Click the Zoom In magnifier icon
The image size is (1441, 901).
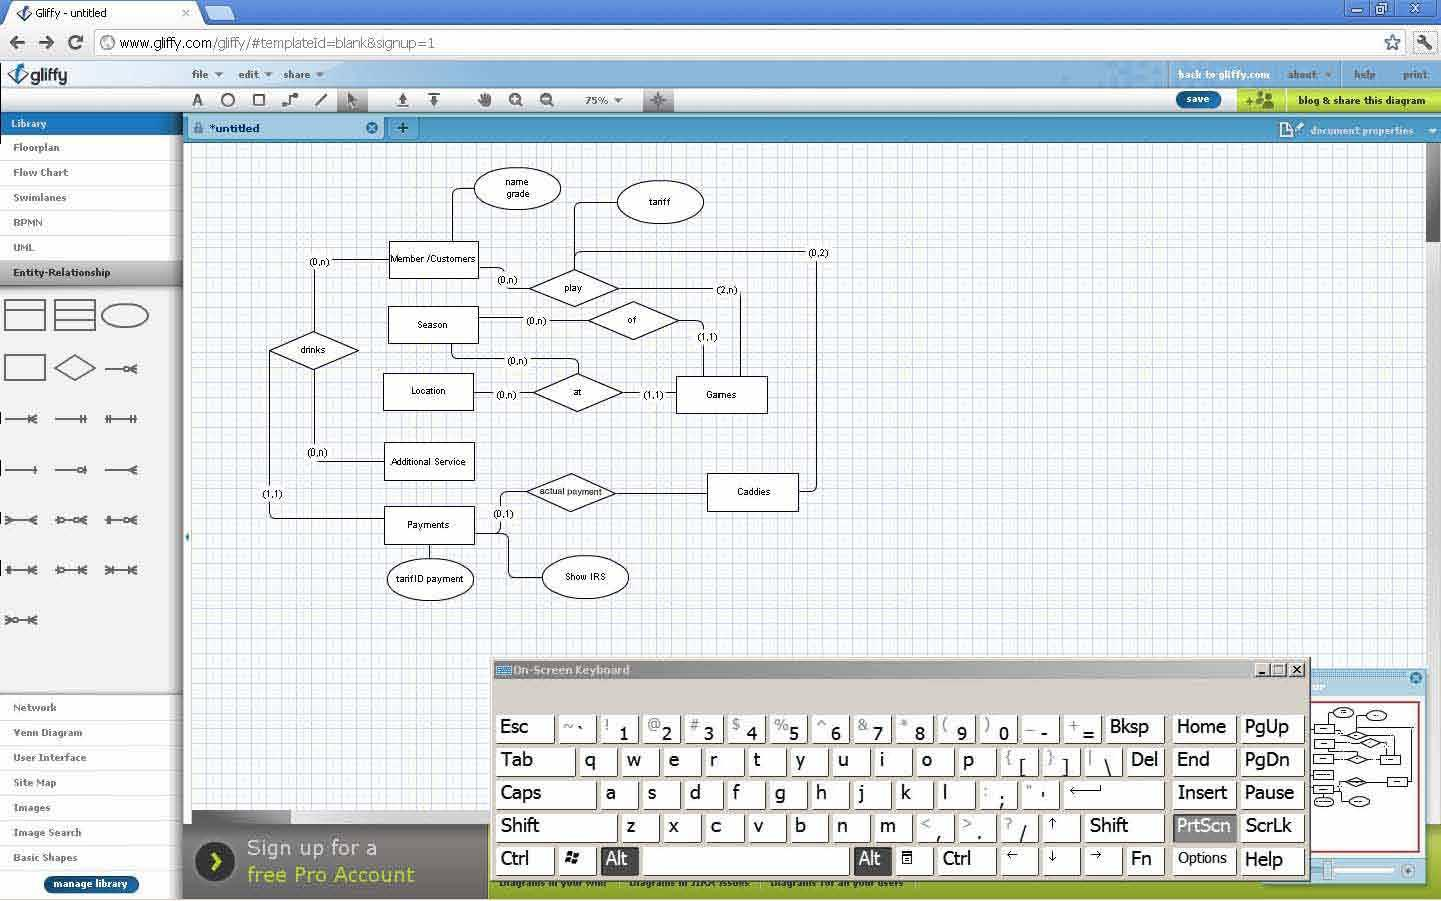pos(515,100)
